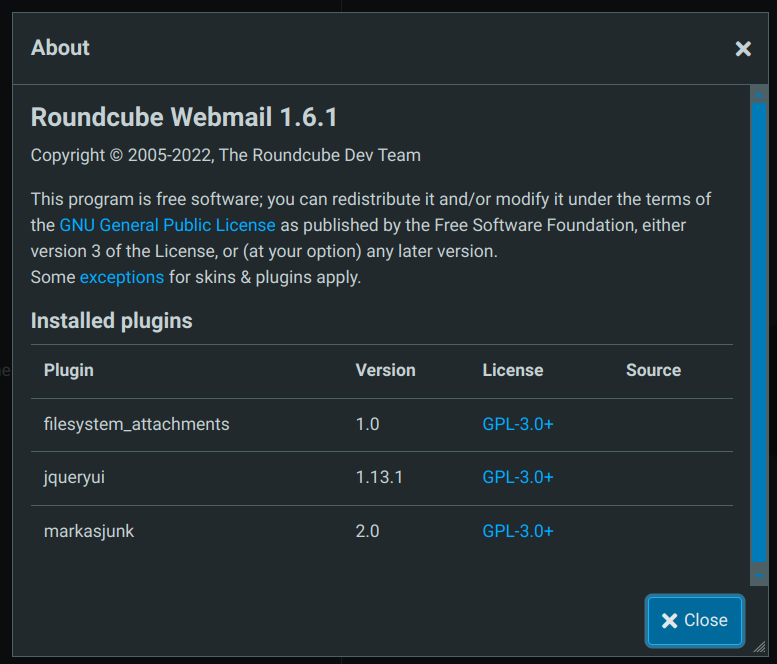Select the jqueryui plugin name
The image size is (777, 664).
coord(74,477)
